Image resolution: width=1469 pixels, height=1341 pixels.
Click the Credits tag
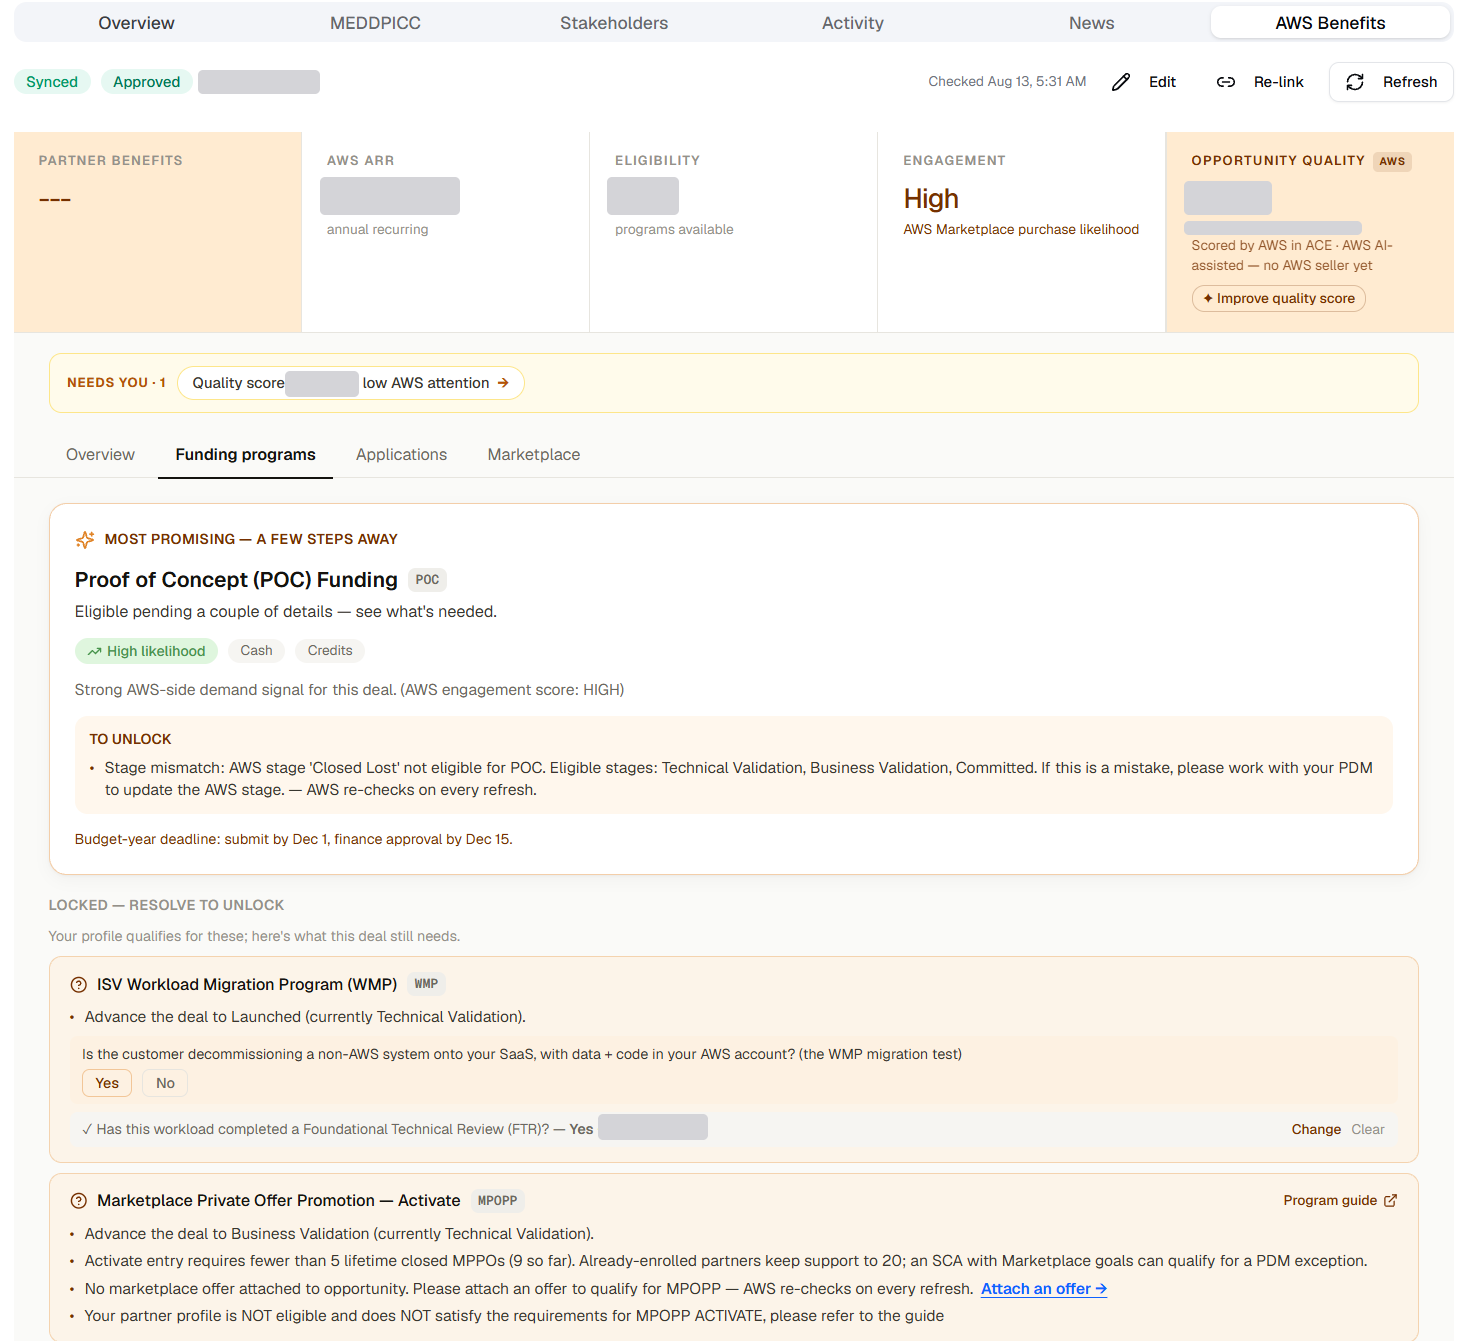[x=330, y=651]
